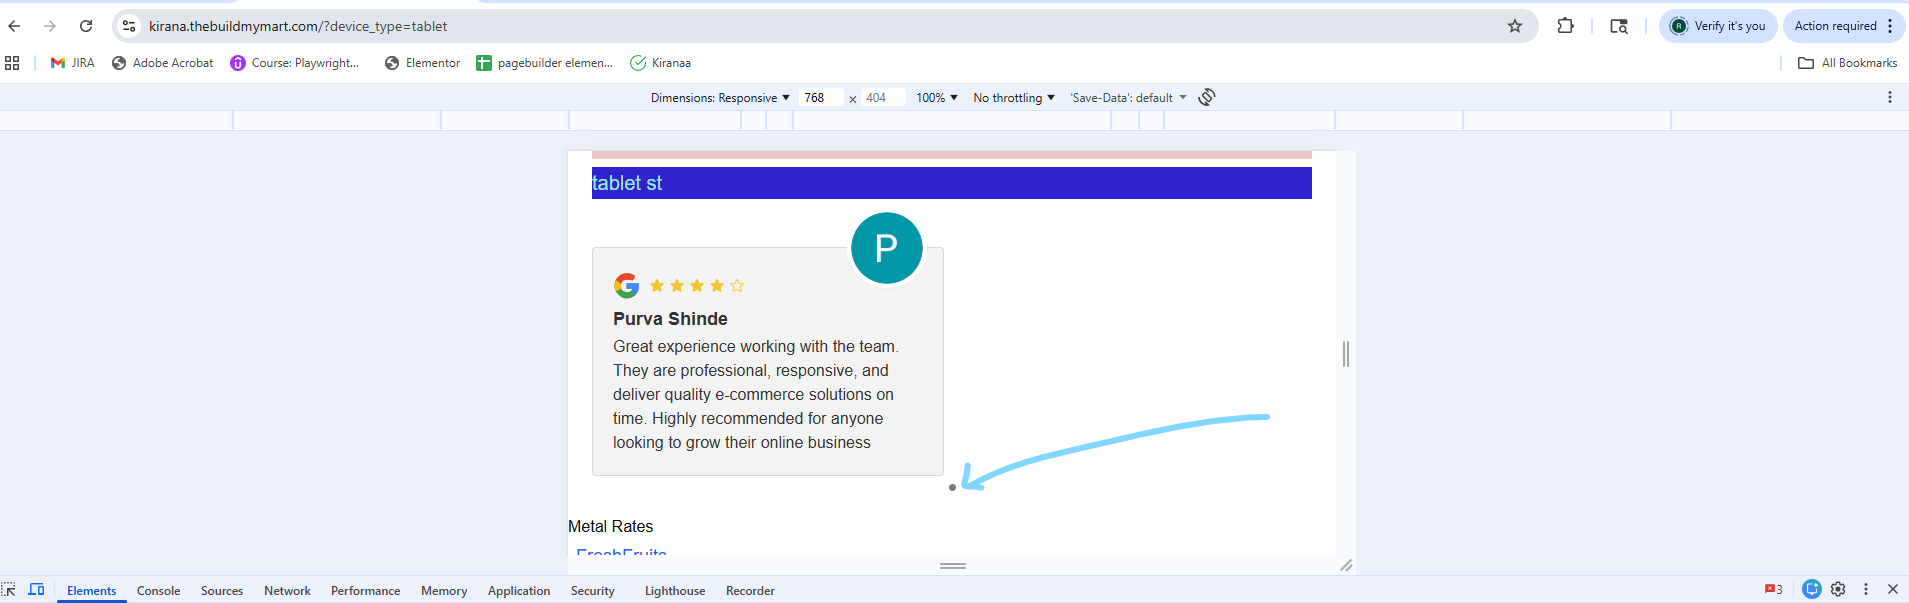
Task: Open the tab search icon beside Extensions
Action: point(1619,26)
